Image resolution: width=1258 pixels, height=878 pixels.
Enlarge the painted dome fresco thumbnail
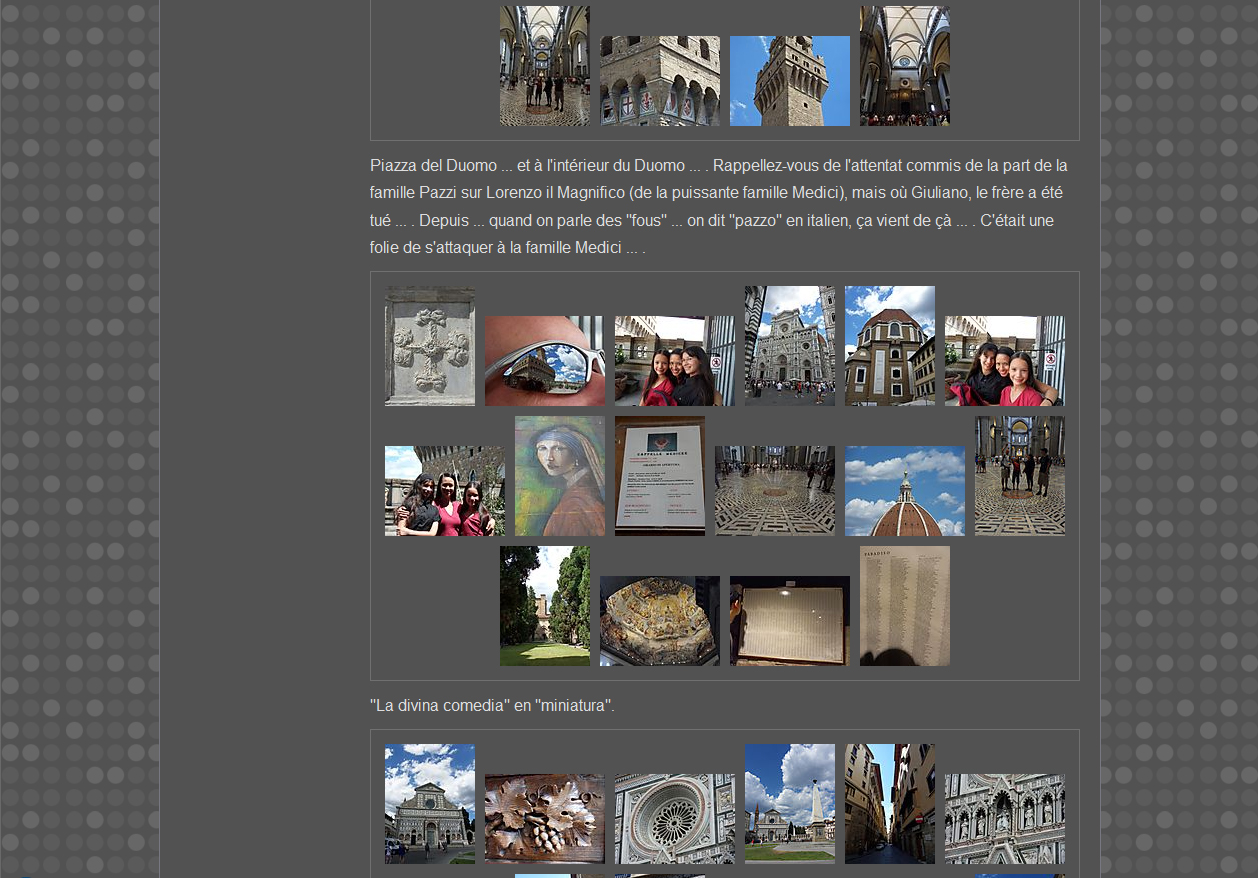pyautogui.click(x=659, y=621)
